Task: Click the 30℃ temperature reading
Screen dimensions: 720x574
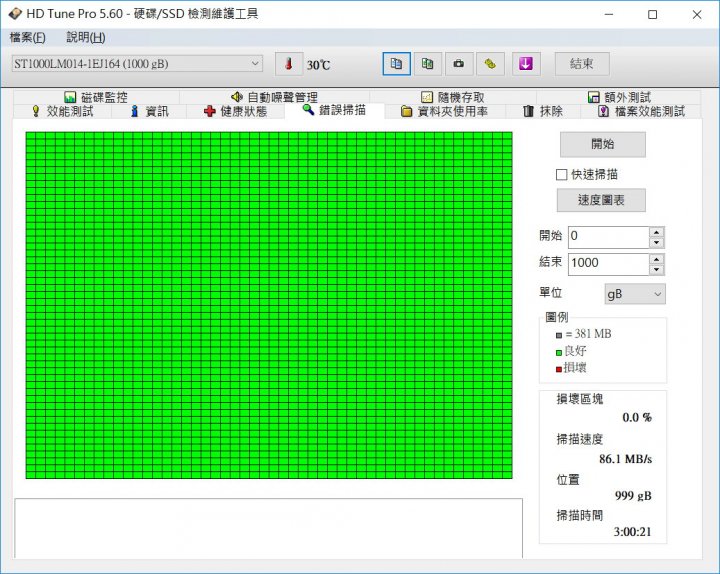Action: coord(318,65)
